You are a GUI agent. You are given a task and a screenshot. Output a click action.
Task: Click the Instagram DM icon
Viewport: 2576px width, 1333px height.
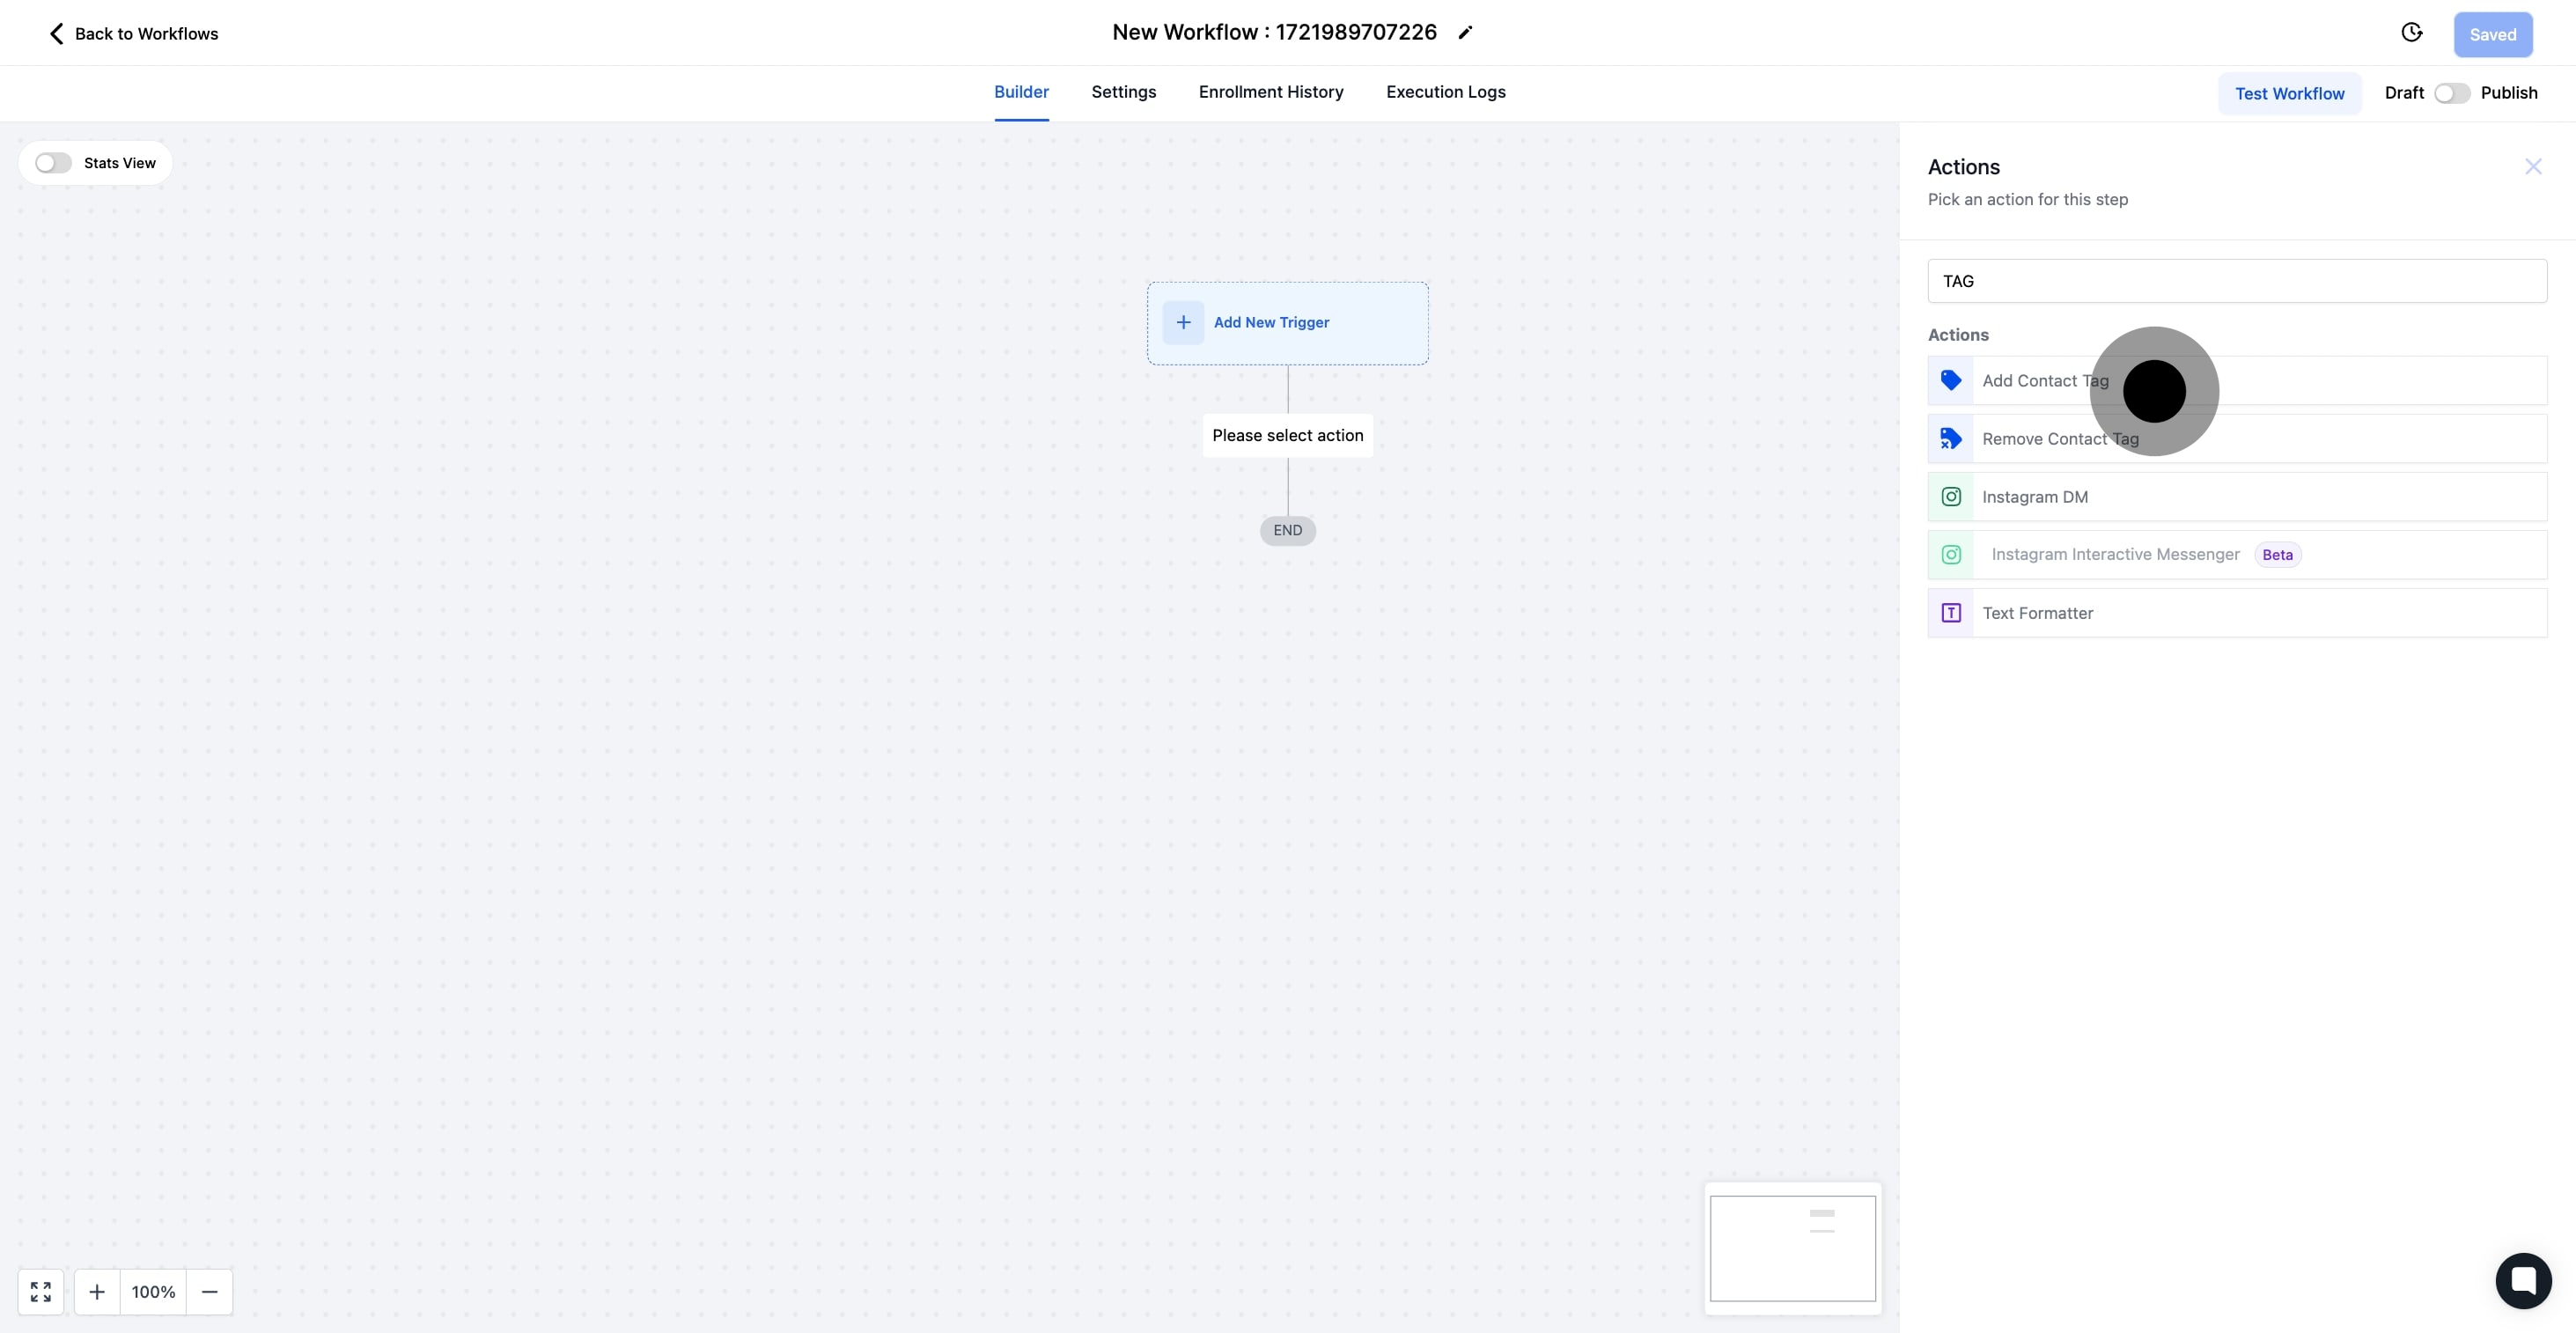[1950, 497]
